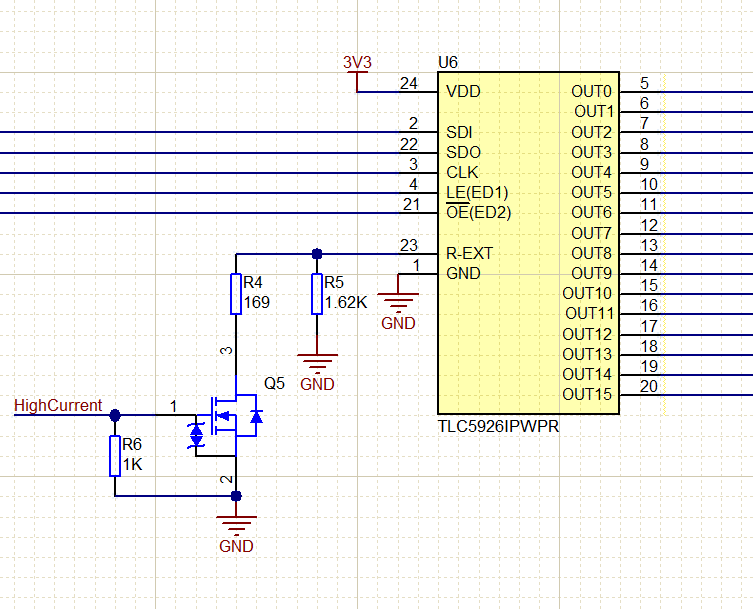The height and width of the screenshot is (609, 753).
Task: Click the OUT15 pin name on U6
Action: [587, 394]
